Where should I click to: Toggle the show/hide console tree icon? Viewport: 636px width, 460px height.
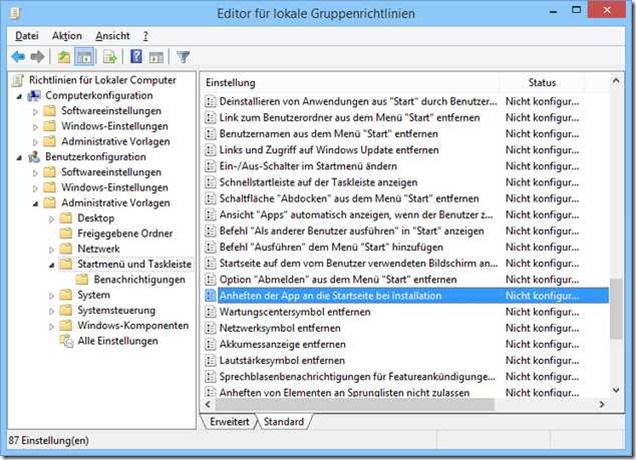(x=85, y=57)
